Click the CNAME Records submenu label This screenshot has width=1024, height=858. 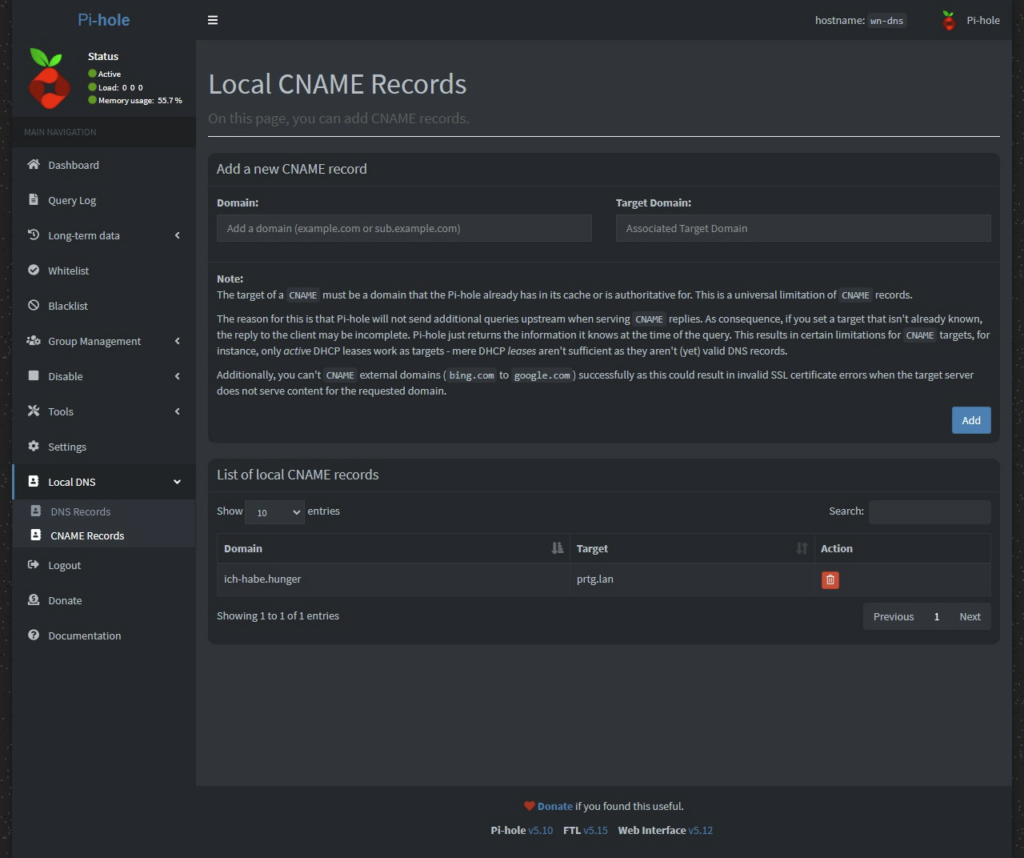[x=88, y=535]
